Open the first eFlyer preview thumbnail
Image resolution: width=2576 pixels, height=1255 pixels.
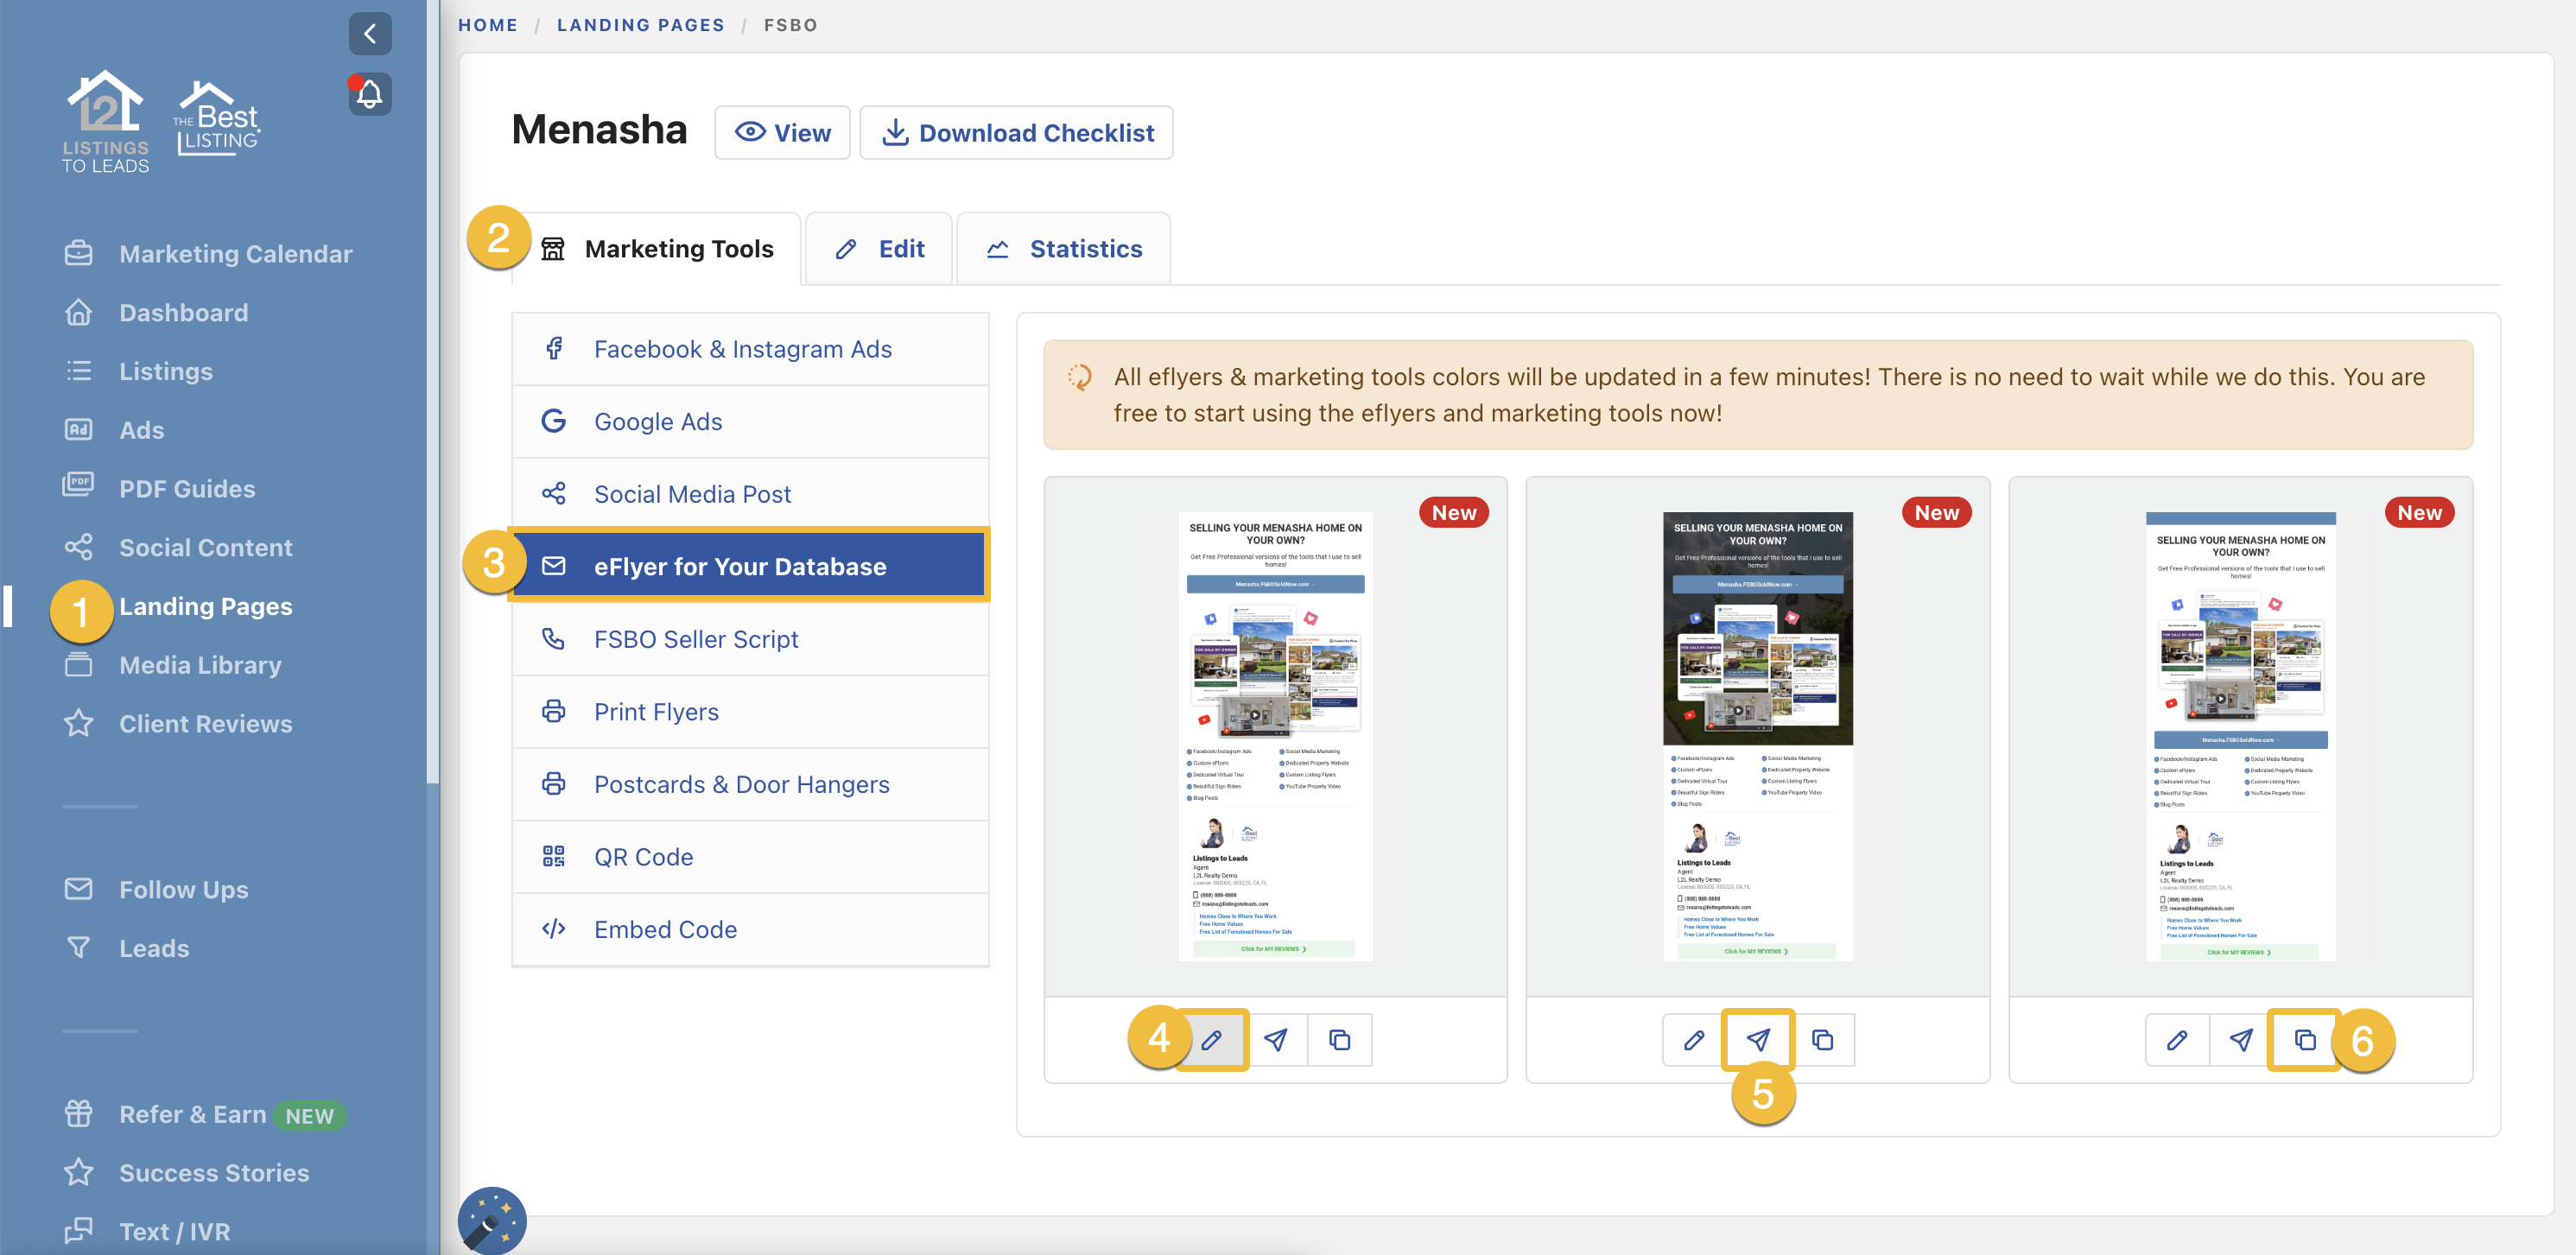1276,735
